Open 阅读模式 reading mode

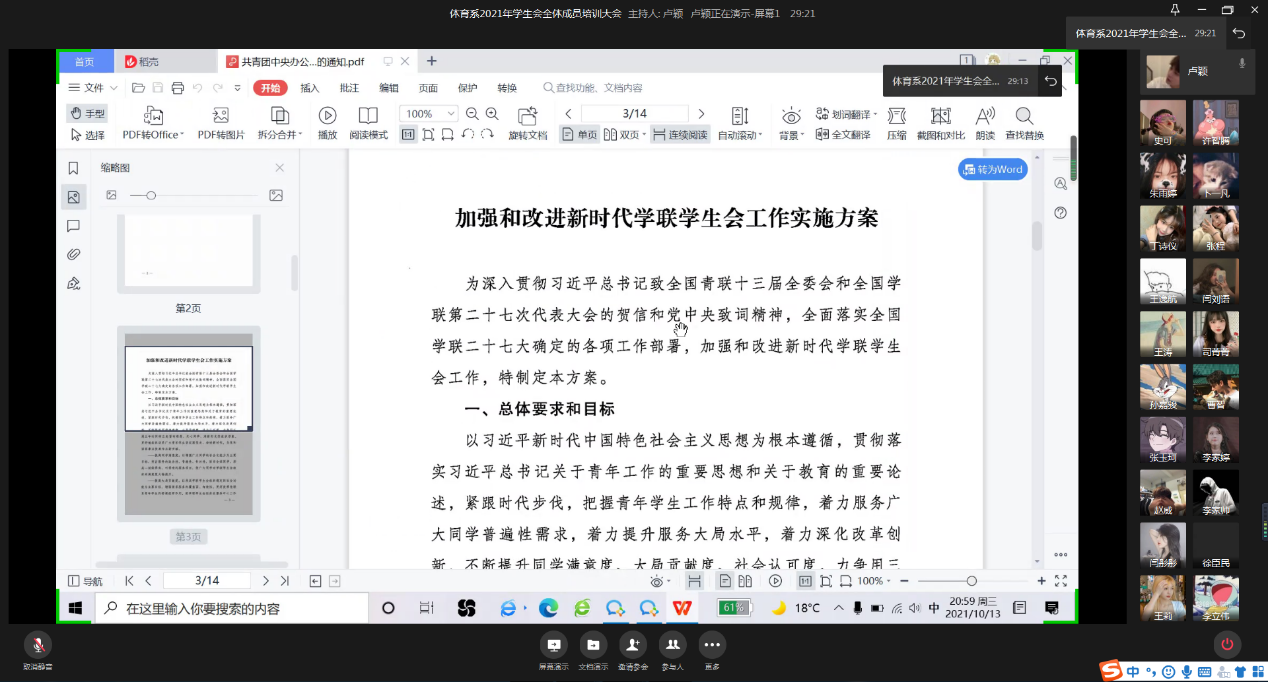(x=368, y=115)
